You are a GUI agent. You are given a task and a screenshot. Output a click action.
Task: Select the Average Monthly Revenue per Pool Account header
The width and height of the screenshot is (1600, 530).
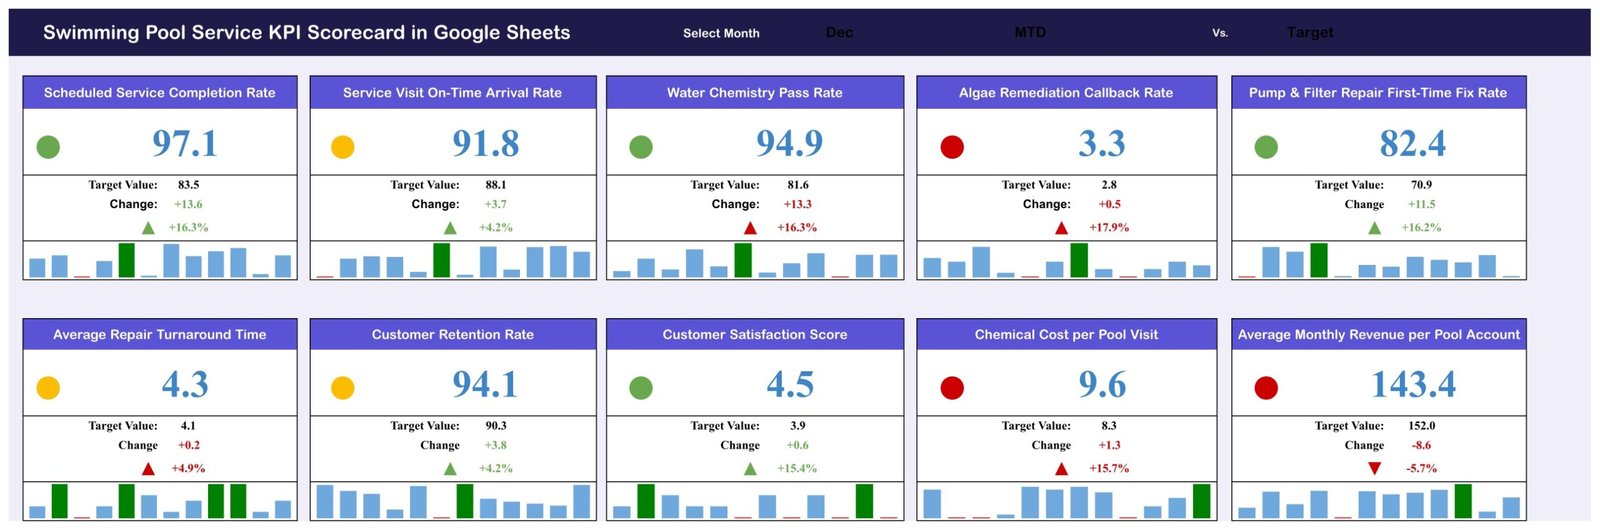[x=1378, y=335]
